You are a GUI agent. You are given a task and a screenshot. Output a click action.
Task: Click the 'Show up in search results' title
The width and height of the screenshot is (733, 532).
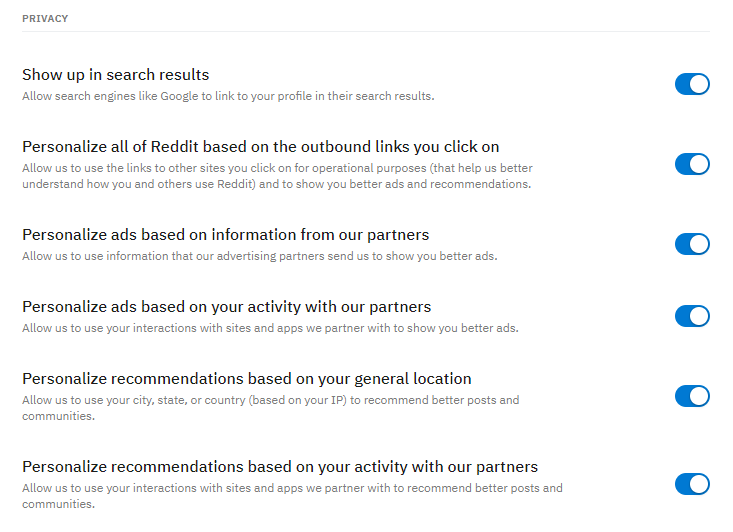click(116, 75)
